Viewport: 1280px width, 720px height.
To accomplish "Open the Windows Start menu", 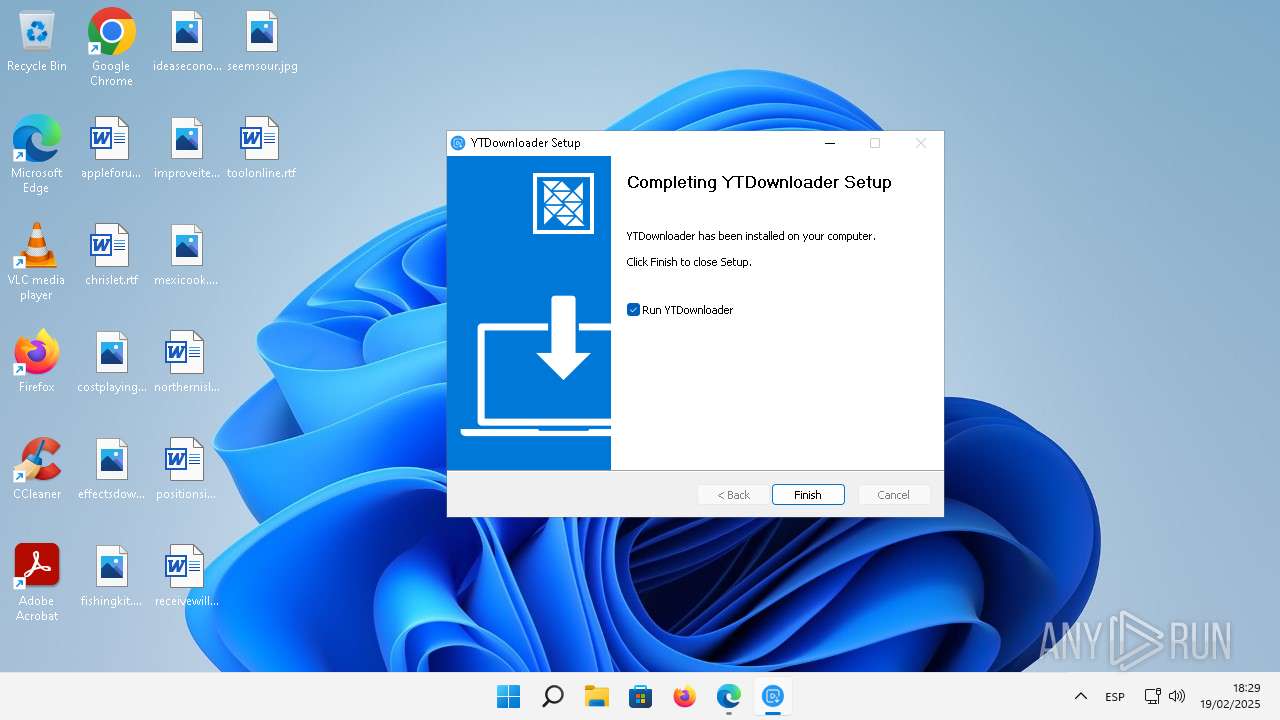I will [x=508, y=696].
